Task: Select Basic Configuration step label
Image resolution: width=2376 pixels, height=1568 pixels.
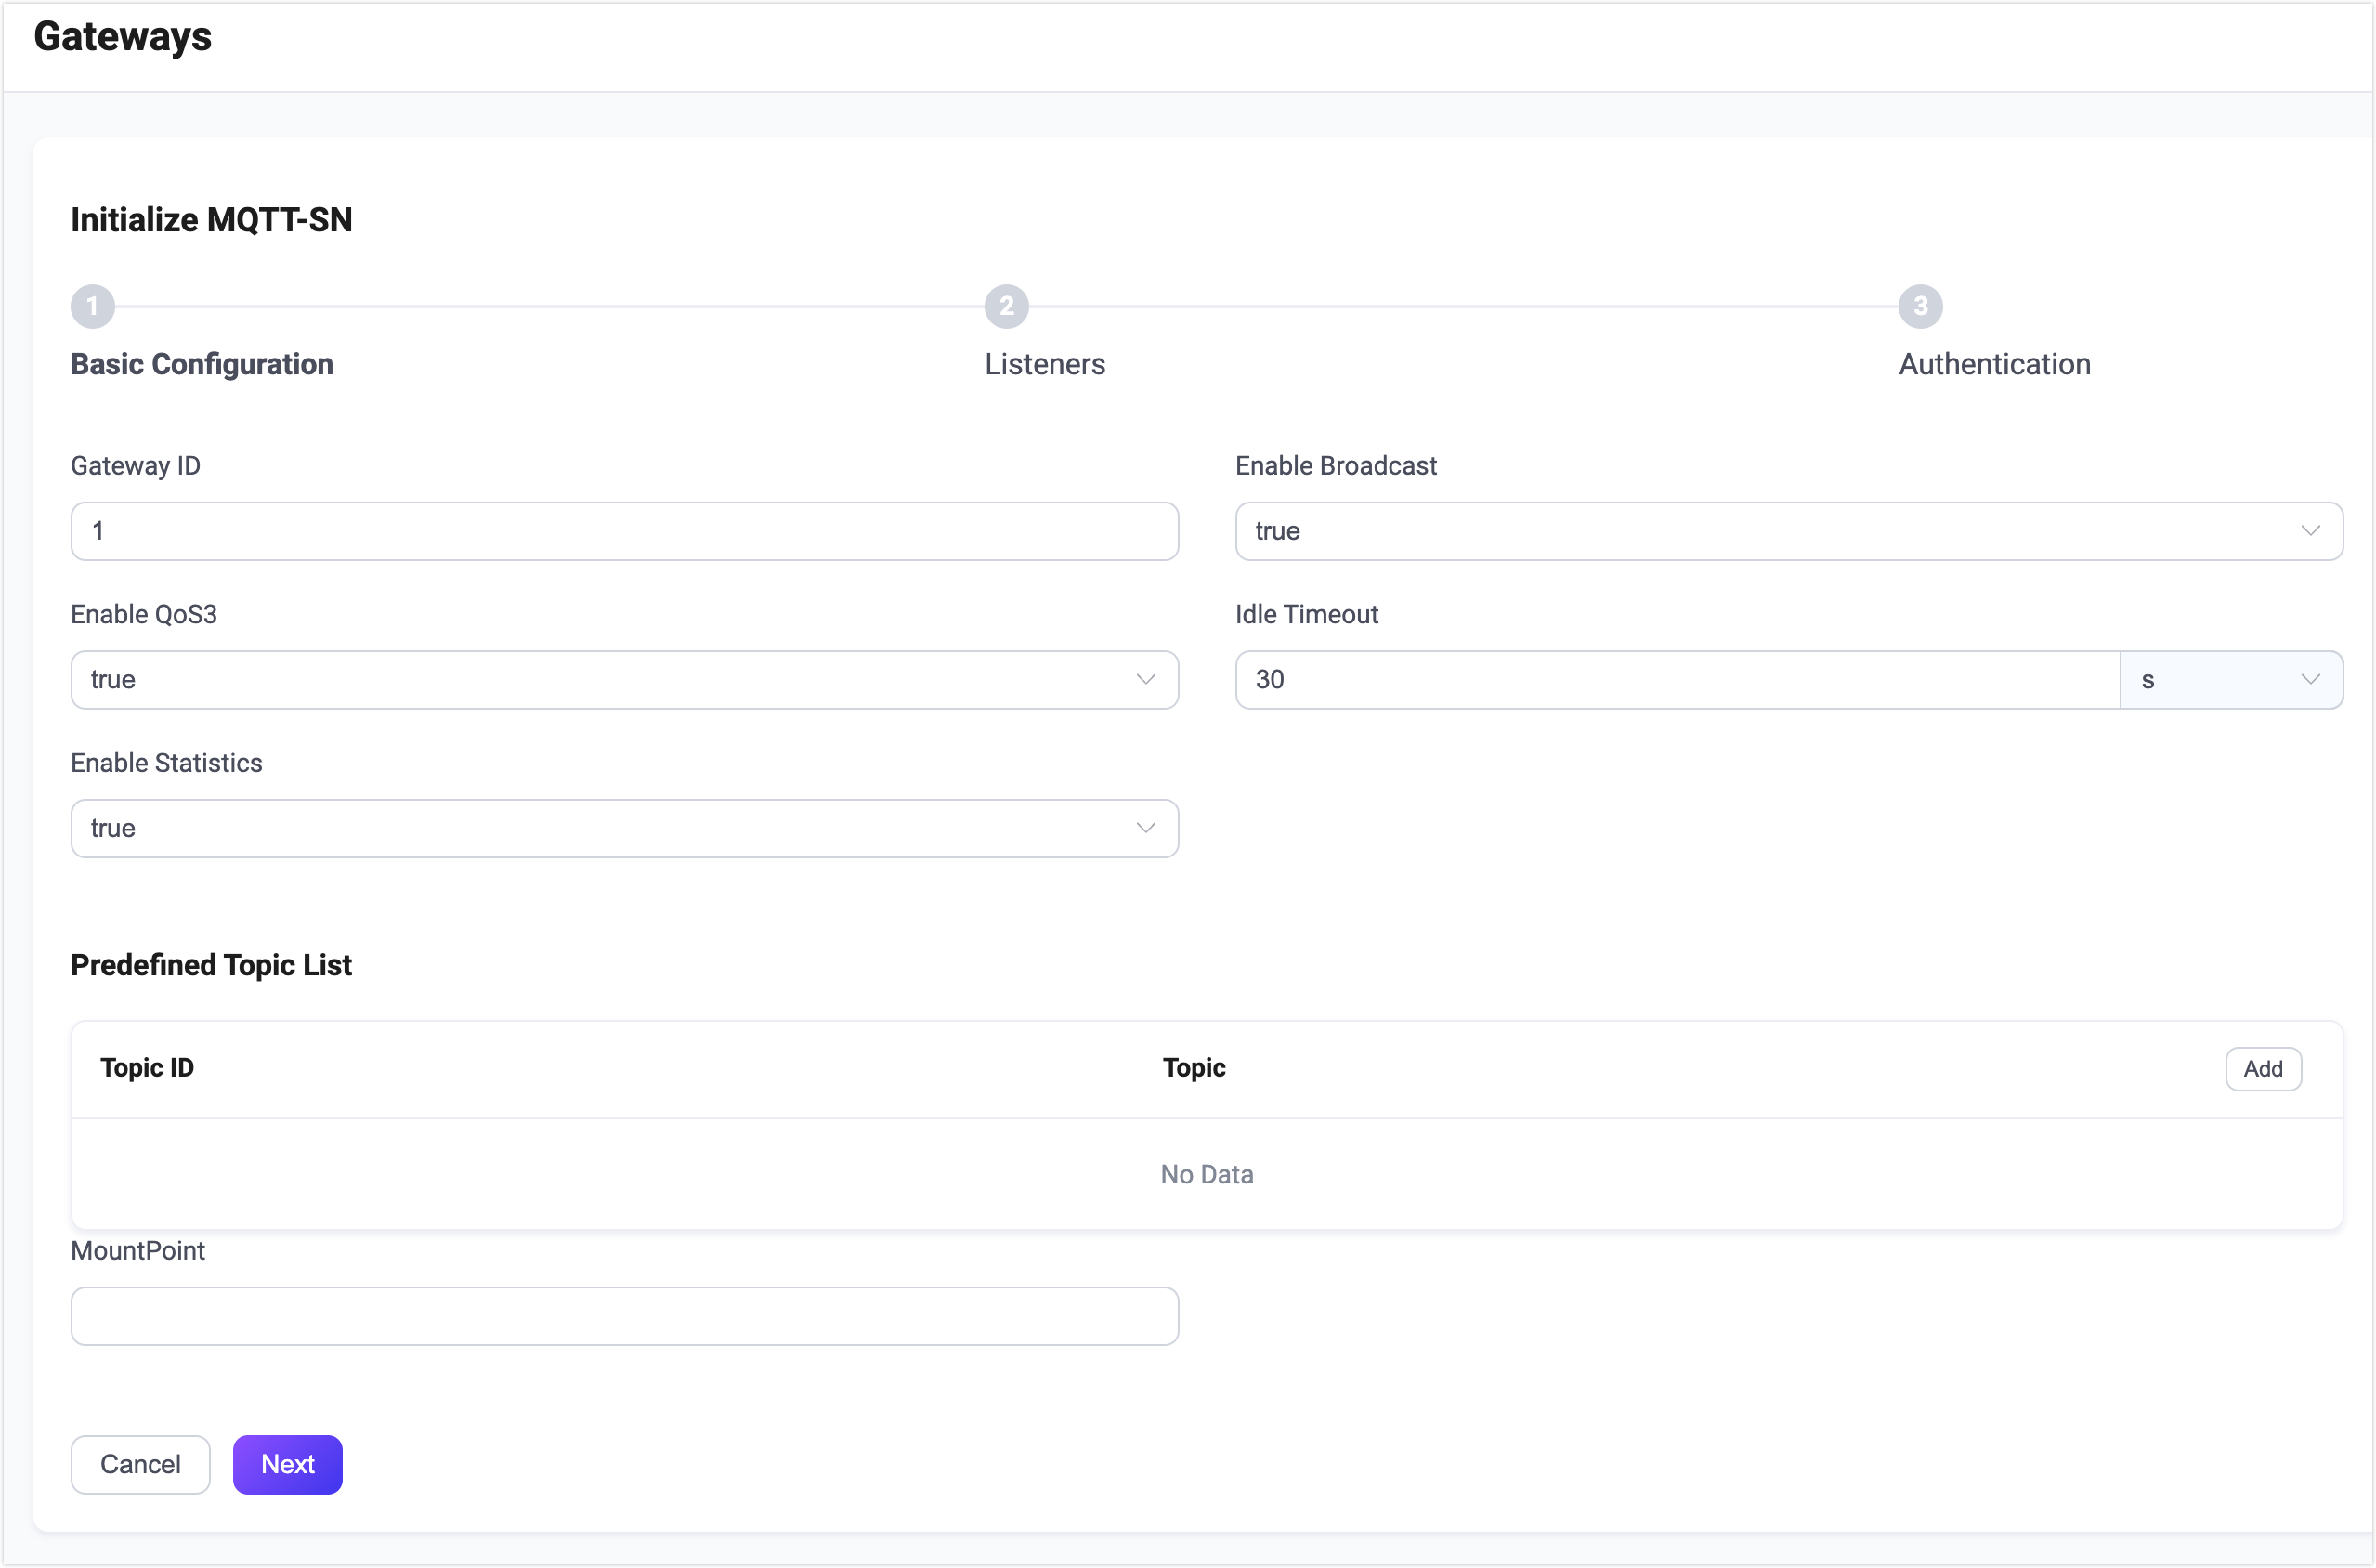Action: coord(202,364)
